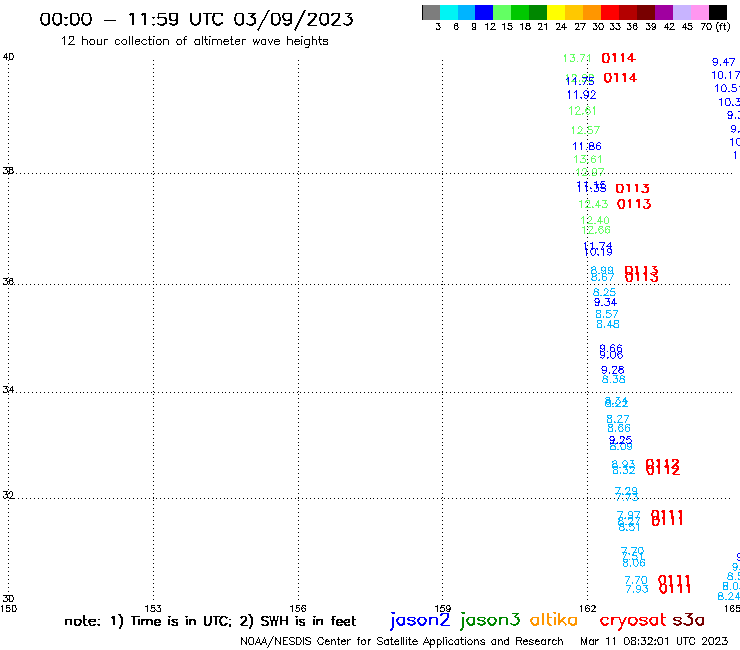Click the altika satellite legend label
This screenshot has height=650, width=740.
[554, 619]
